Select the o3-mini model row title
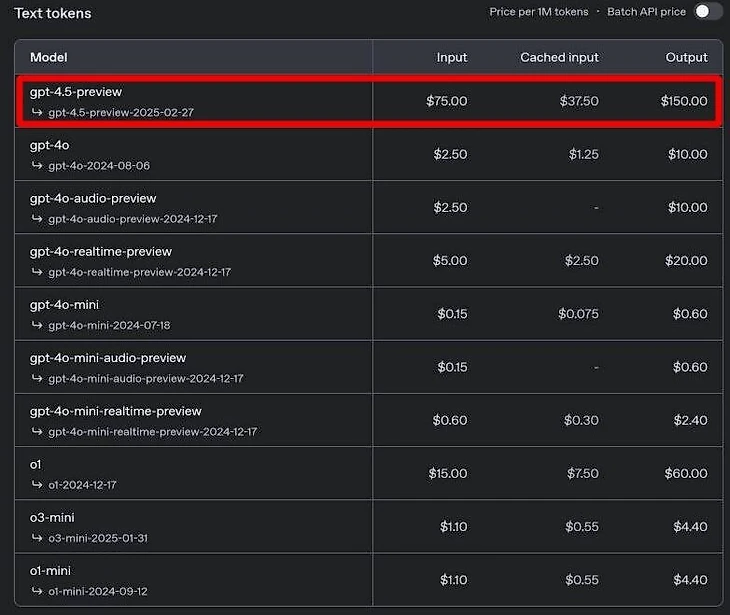The image size is (730, 615). coord(52,518)
